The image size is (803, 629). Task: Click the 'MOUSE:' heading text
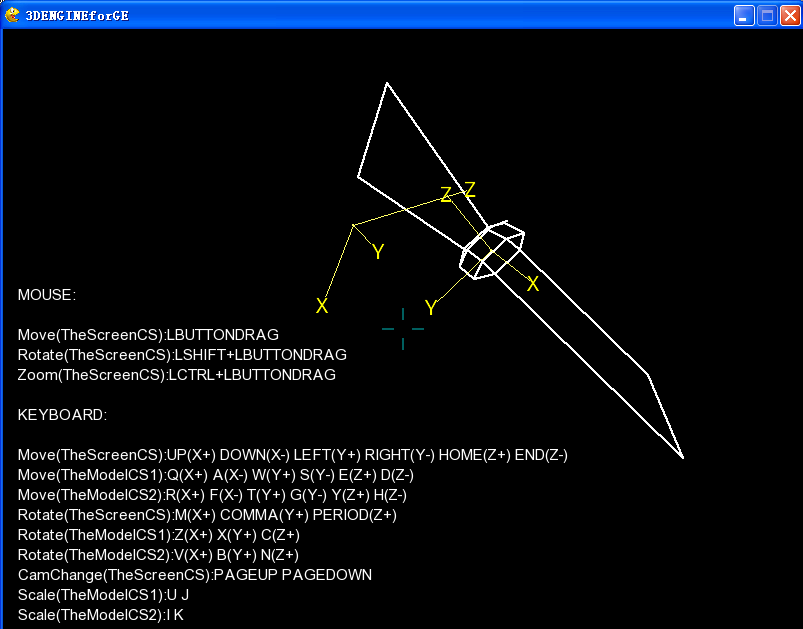(47, 295)
